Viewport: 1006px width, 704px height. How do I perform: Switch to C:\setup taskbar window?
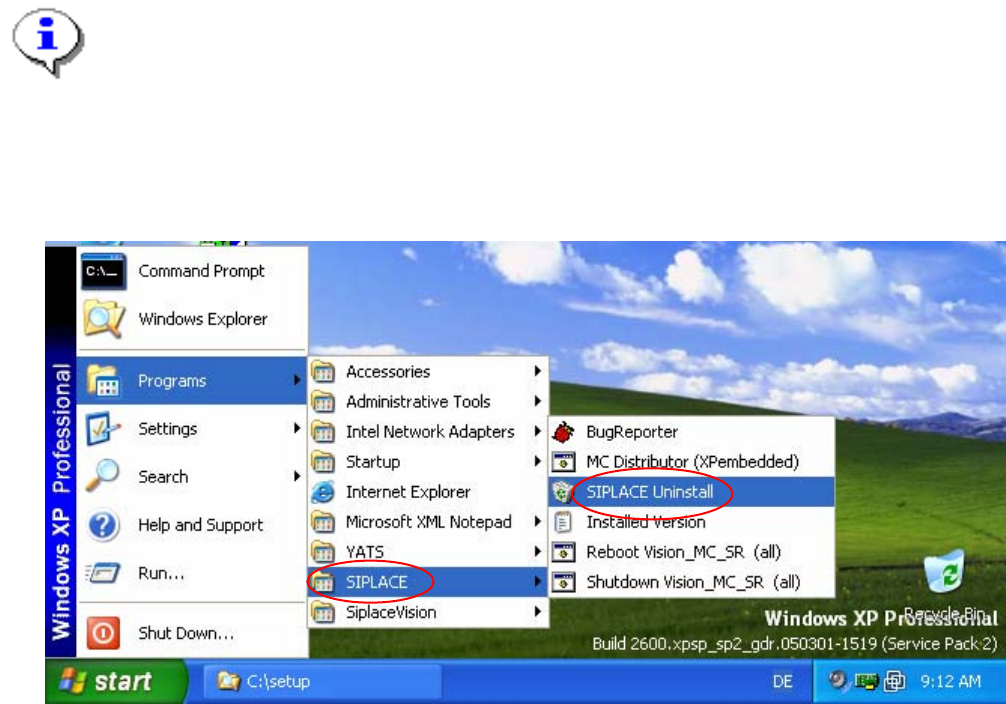coord(322,681)
